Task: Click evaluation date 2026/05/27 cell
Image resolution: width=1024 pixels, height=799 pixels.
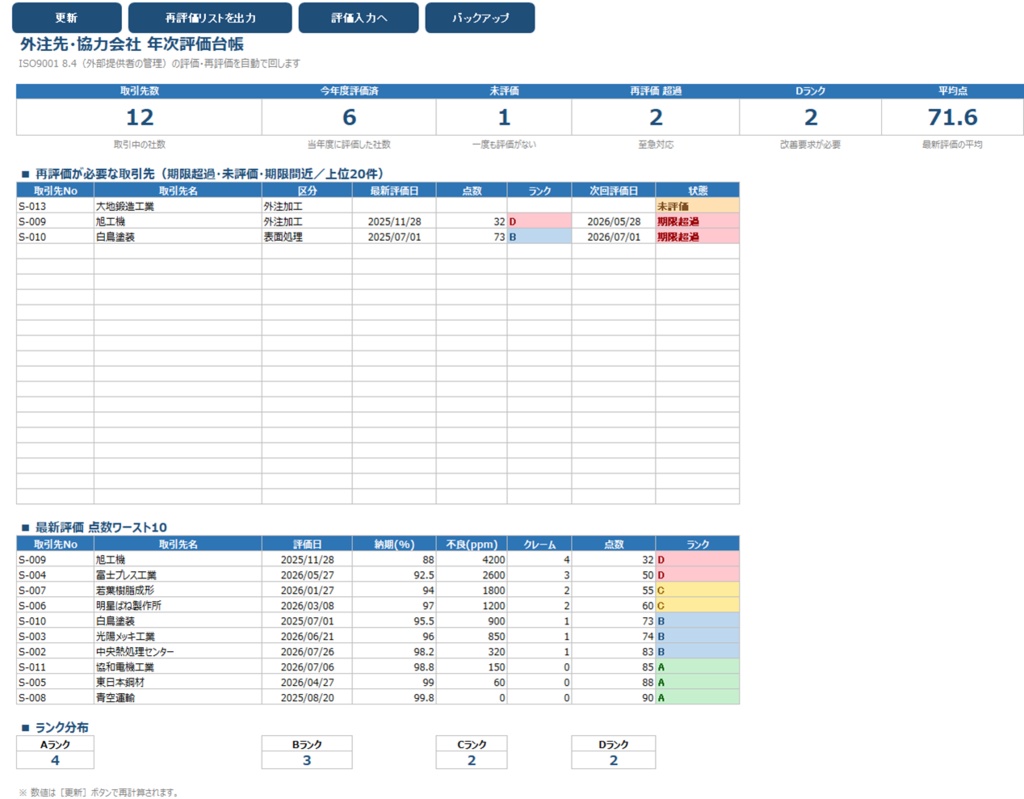Action: (x=307, y=575)
